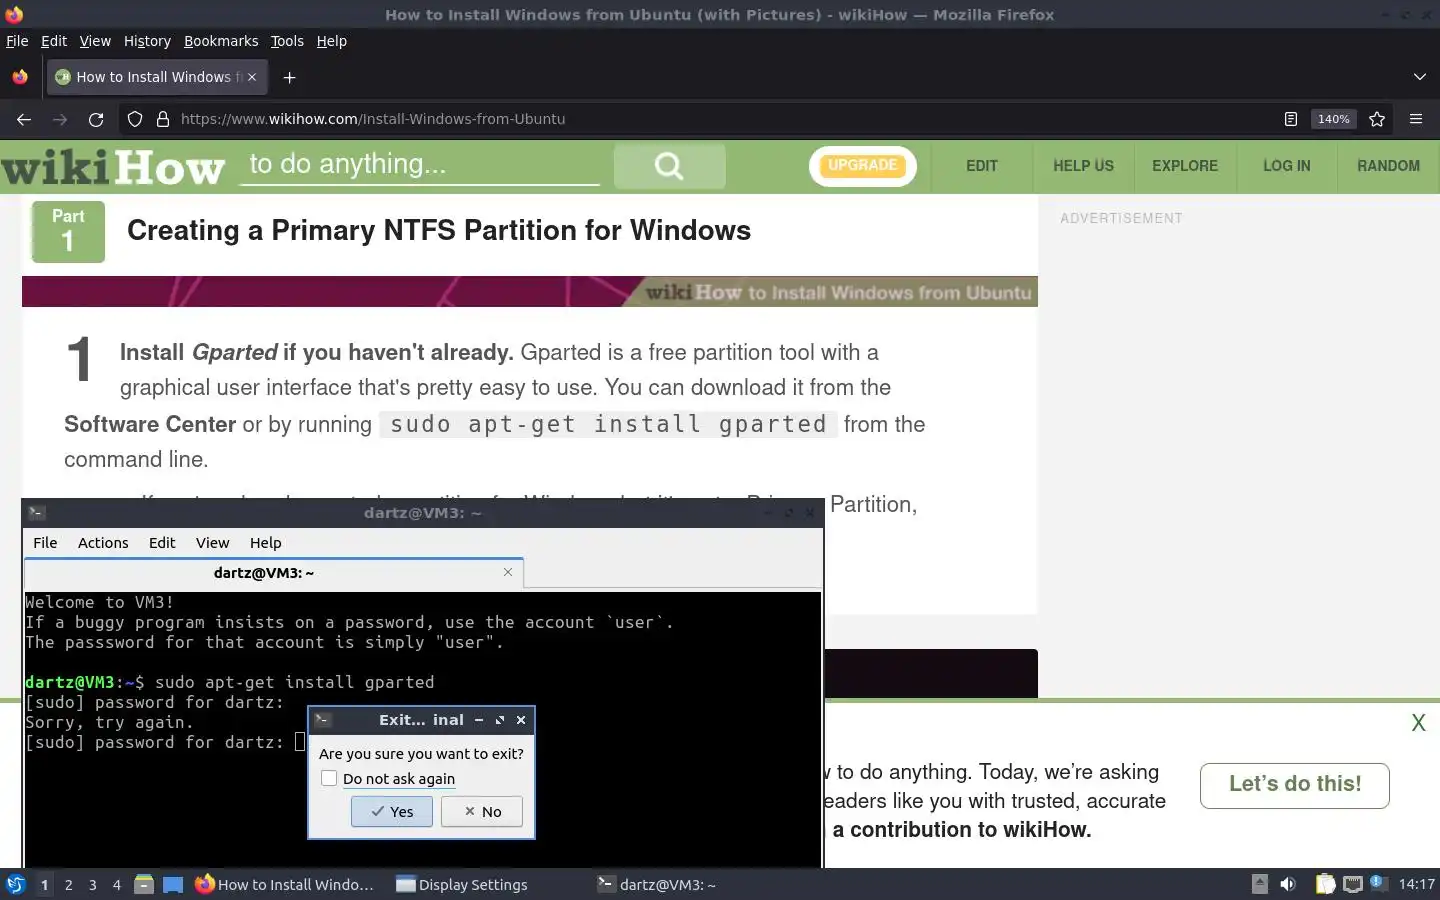Focus the wikiHow search input field

(420, 165)
